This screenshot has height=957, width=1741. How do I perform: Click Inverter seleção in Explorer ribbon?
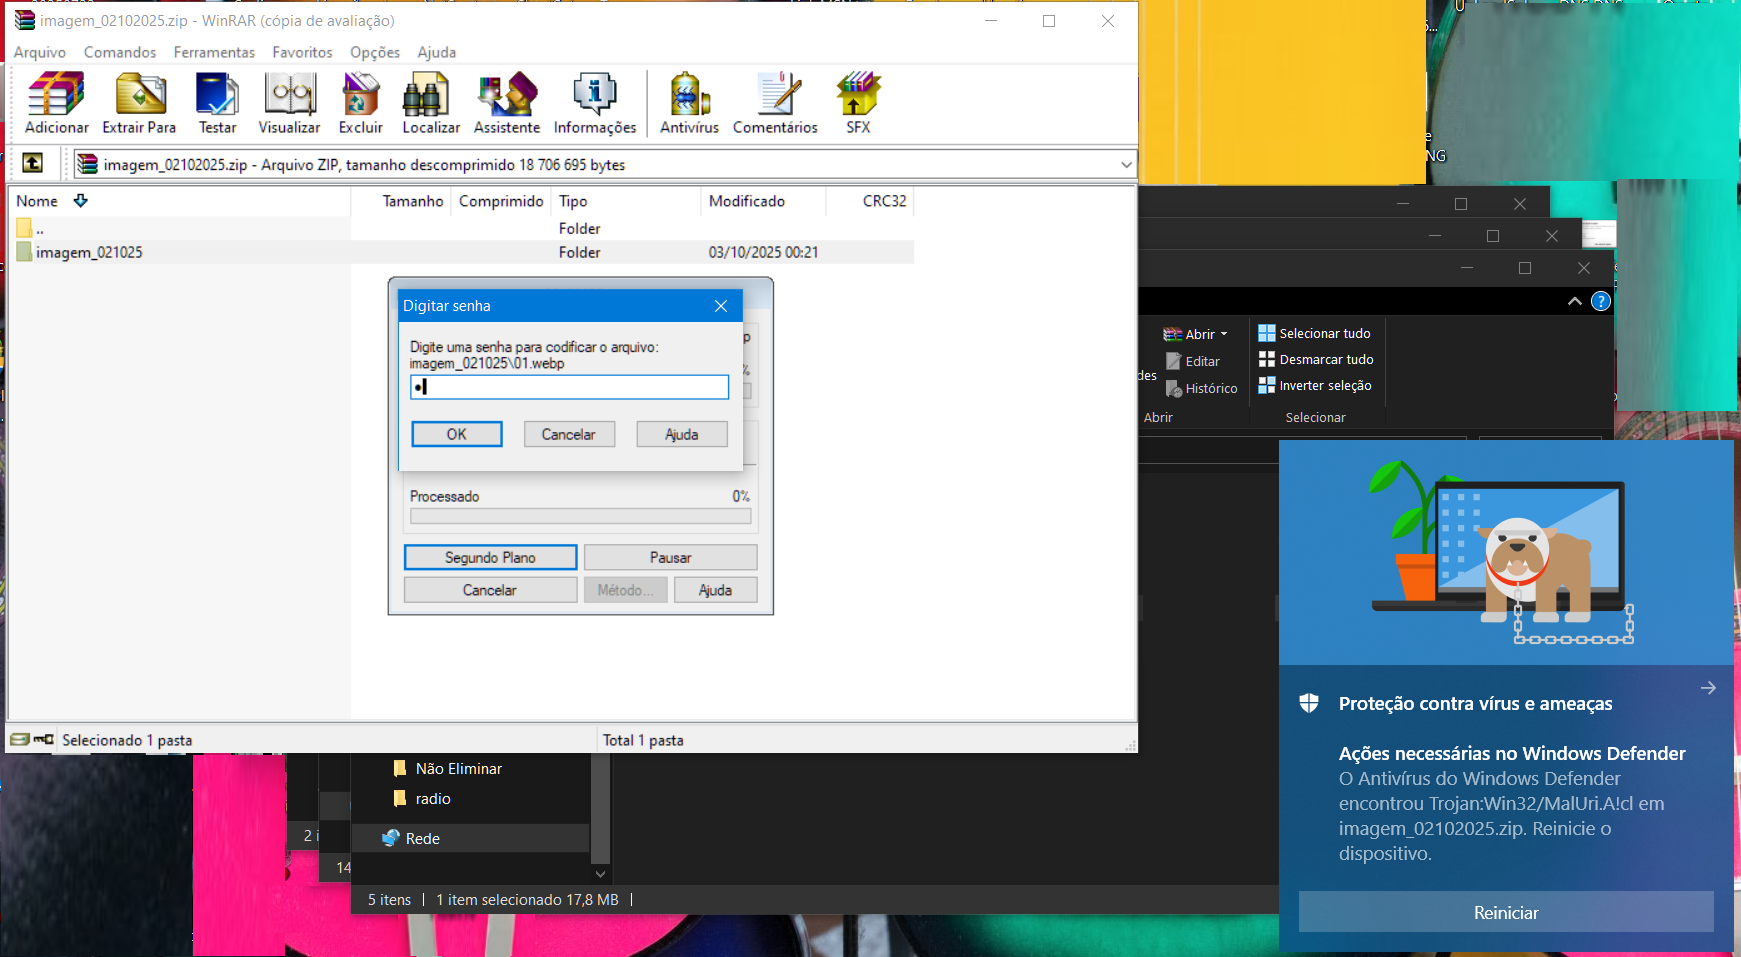[x=1315, y=385]
